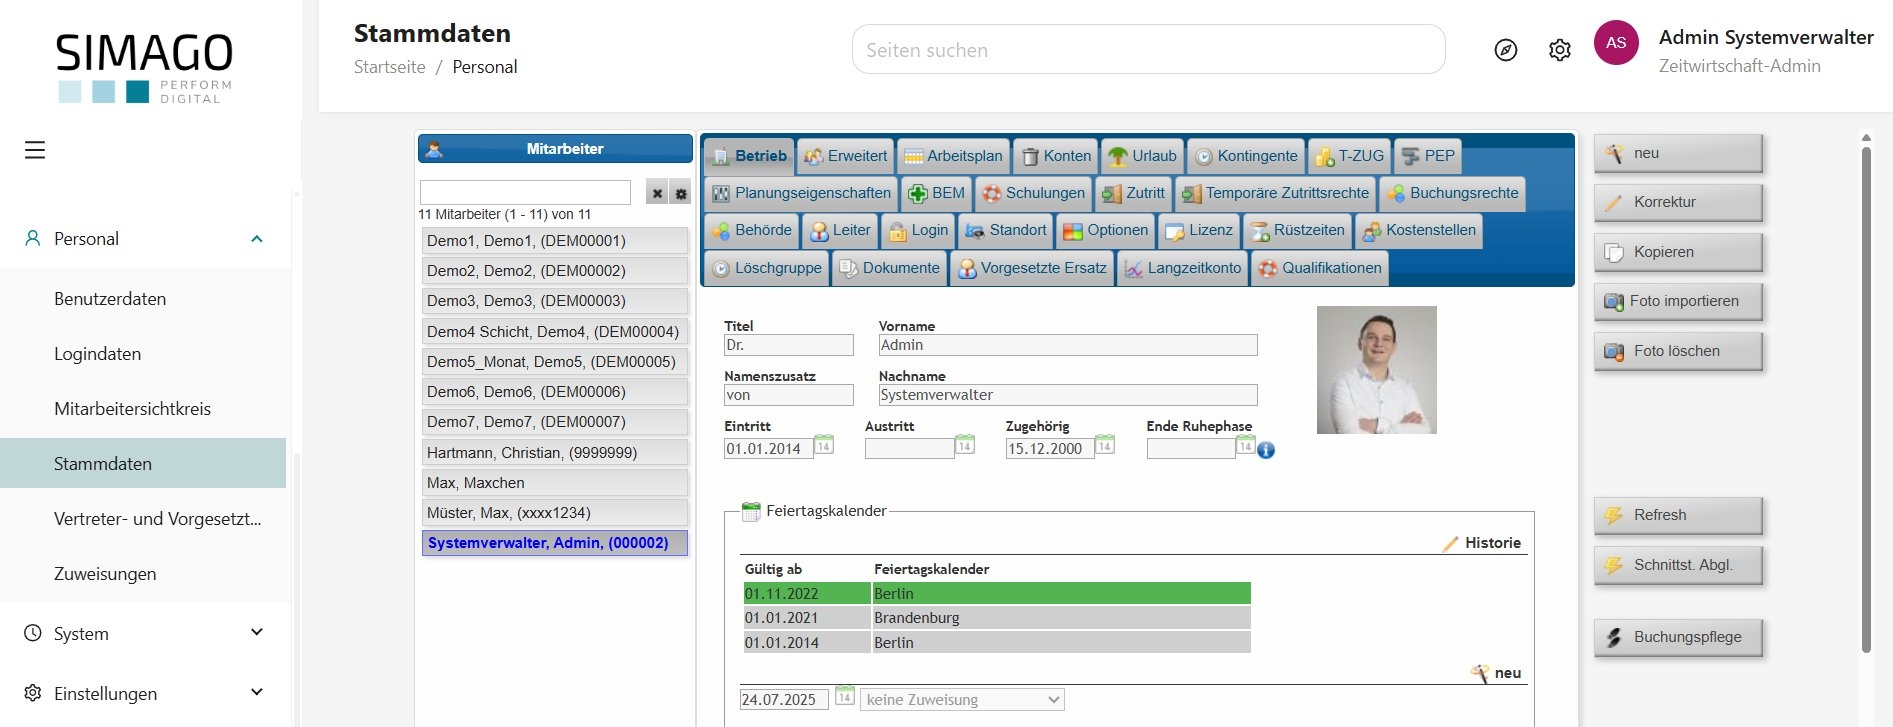Open the Erweitert tab
The width and height of the screenshot is (1893, 727).
coord(845,156)
